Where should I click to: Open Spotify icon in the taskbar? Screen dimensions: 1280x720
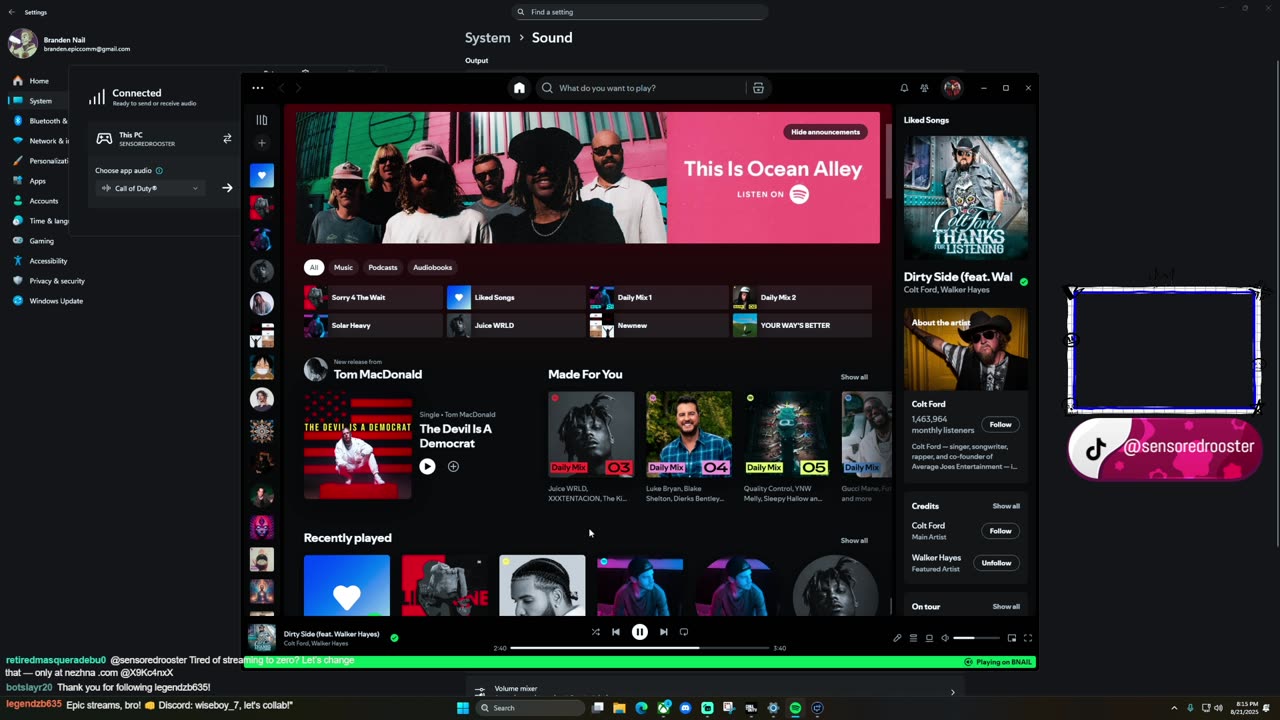click(795, 708)
